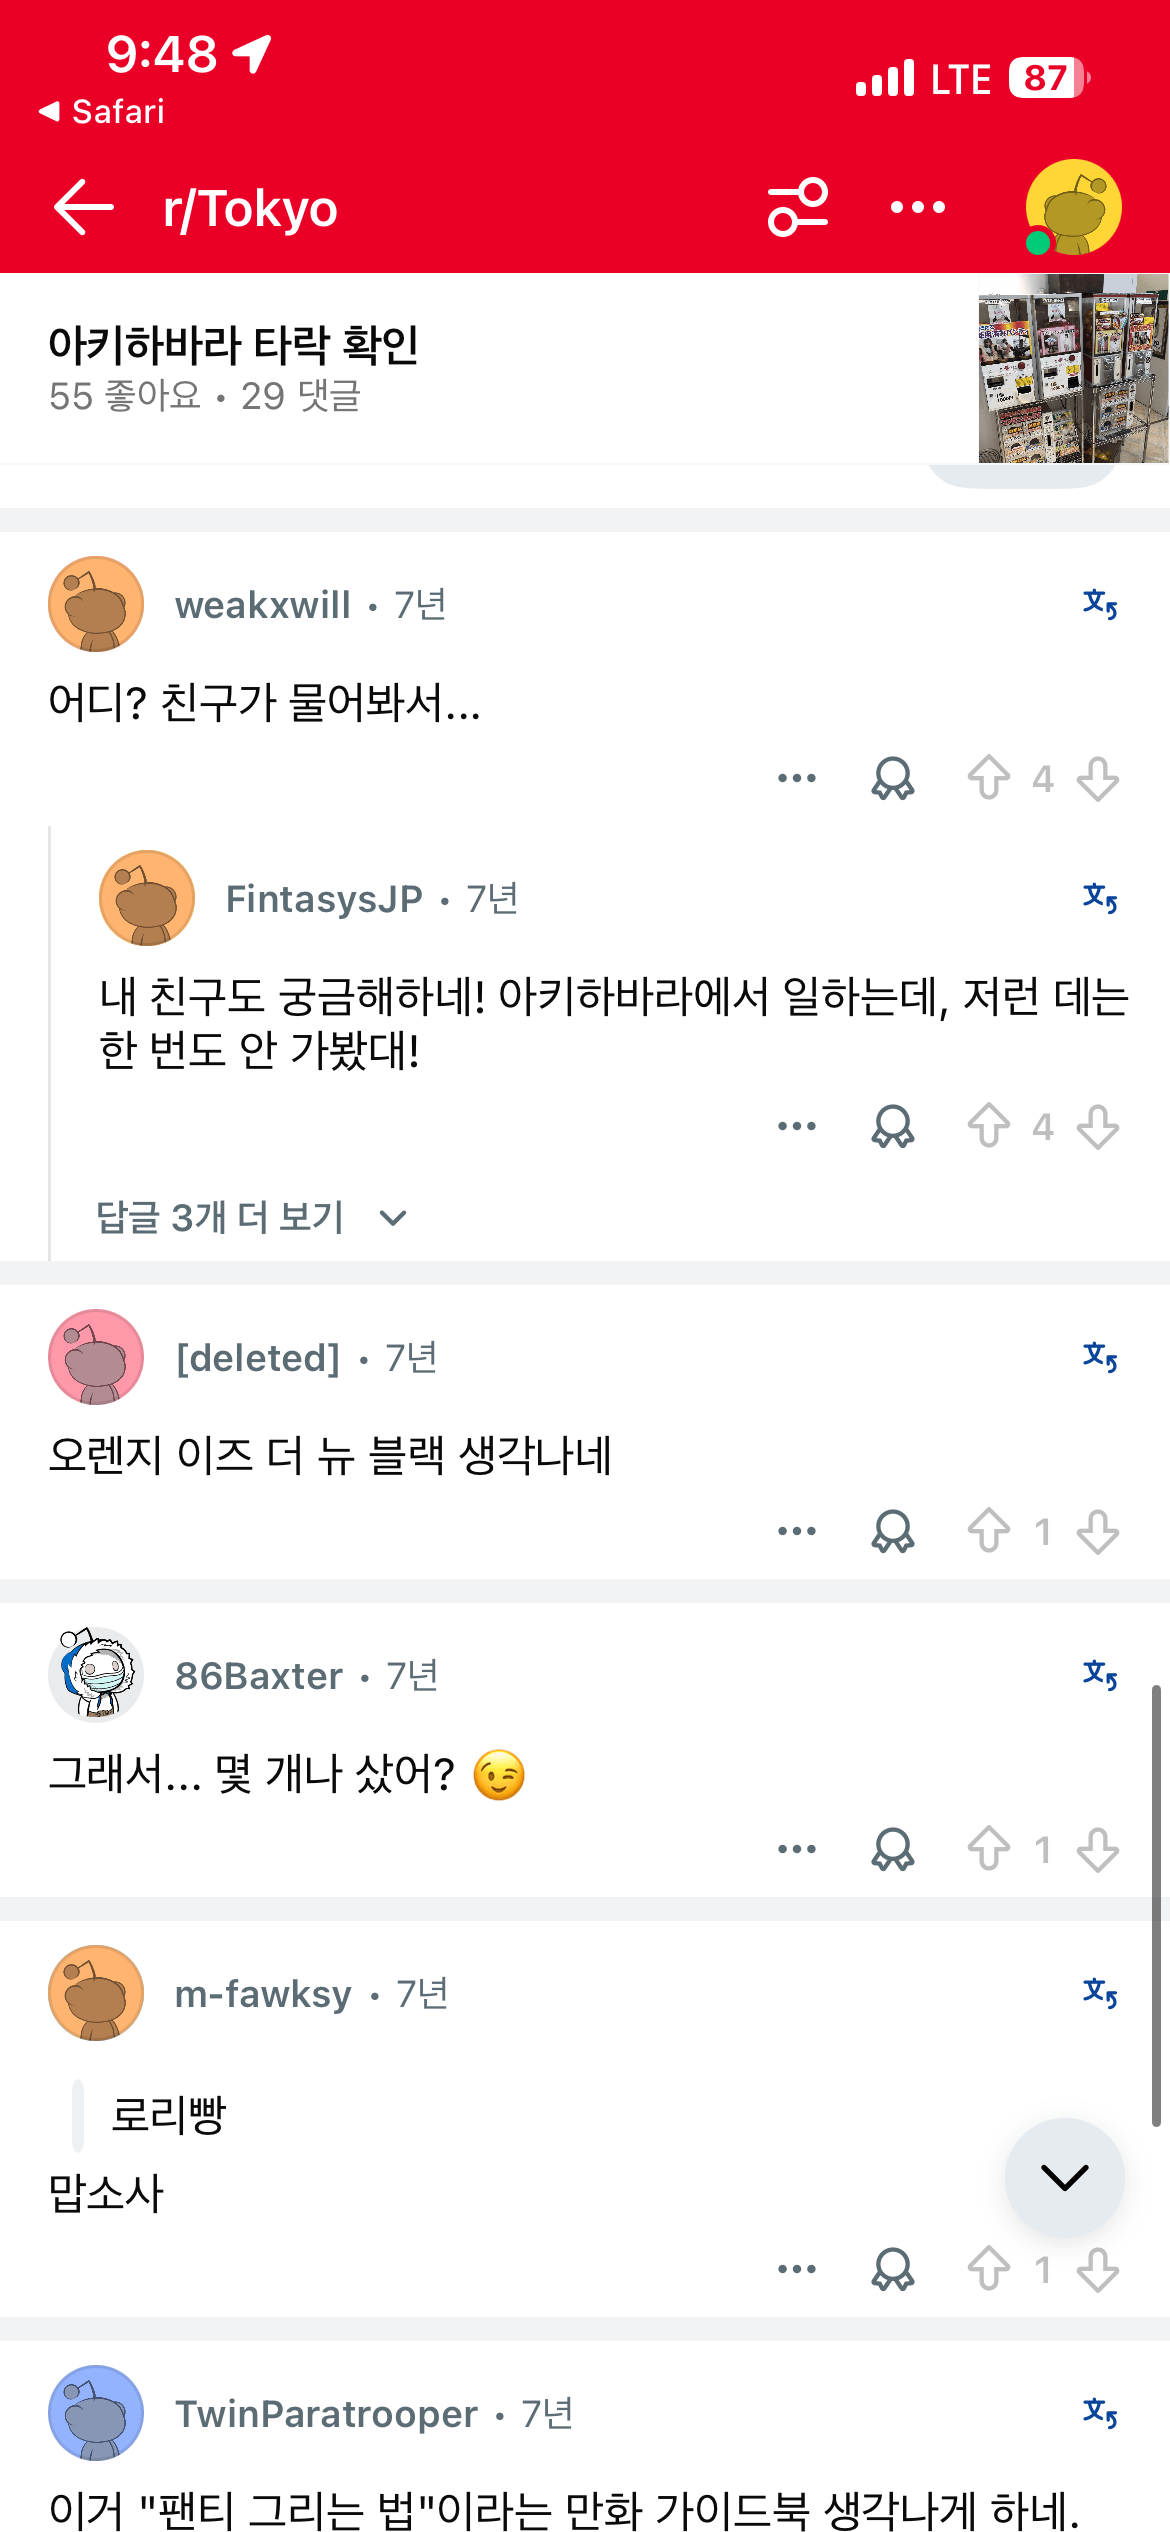
Task: Translate TwinParatrooper's comment
Action: 1099,2413
